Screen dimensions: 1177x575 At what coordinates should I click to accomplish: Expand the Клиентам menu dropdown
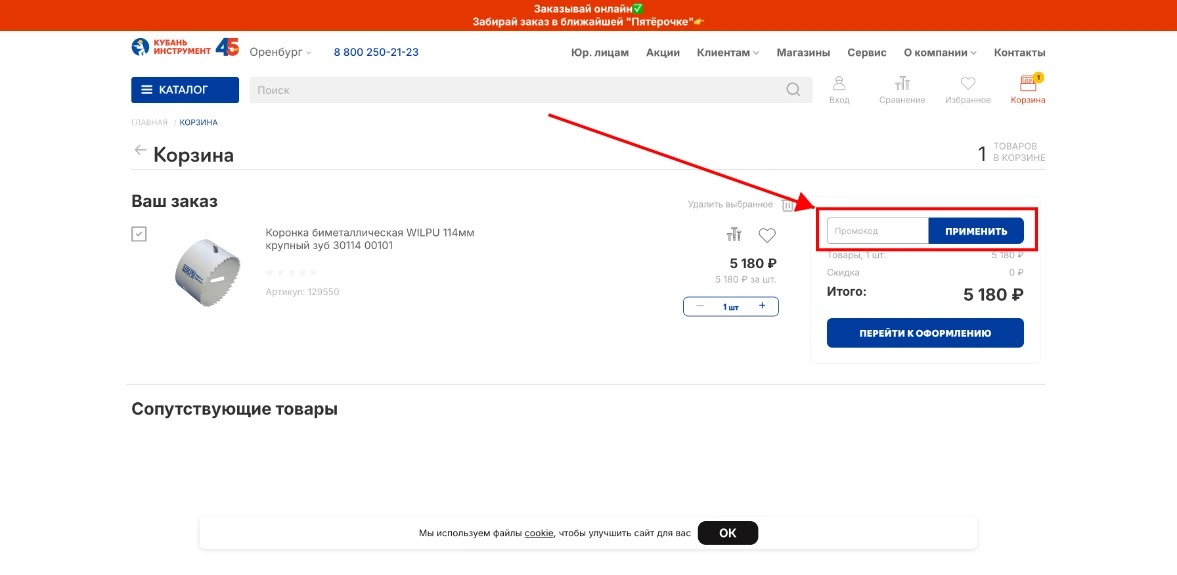pos(727,53)
